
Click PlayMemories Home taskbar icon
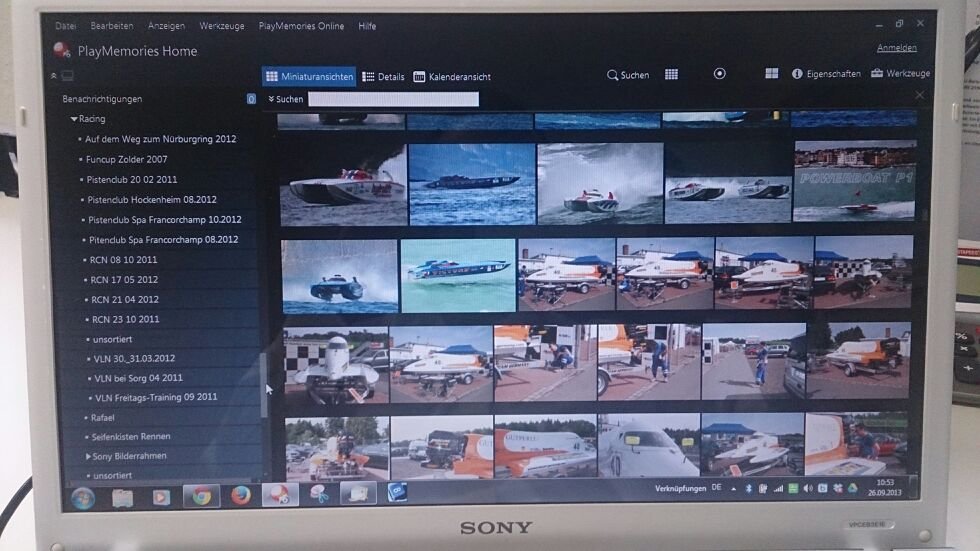[280, 495]
